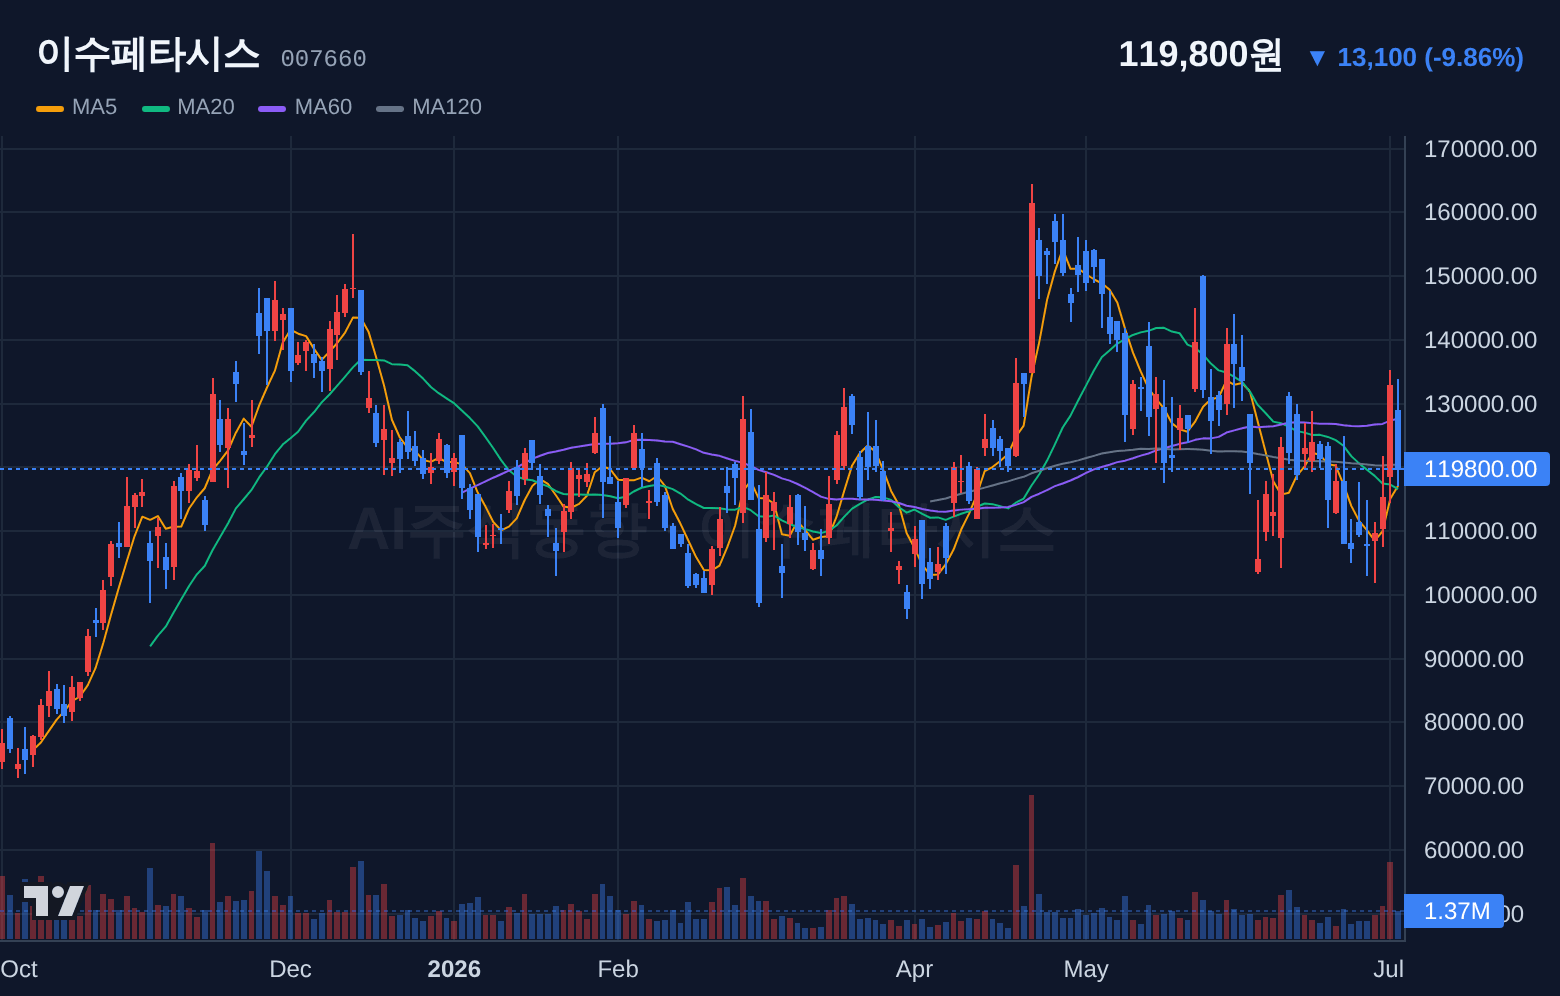Click the tallest red volume bar in late April
The image size is (1560, 996).
pyautogui.click(x=1031, y=867)
